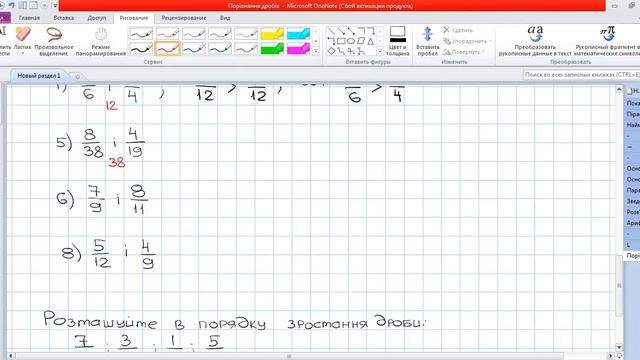Insert a triangle shape
The height and width of the screenshot is (360, 640).
tap(371, 41)
